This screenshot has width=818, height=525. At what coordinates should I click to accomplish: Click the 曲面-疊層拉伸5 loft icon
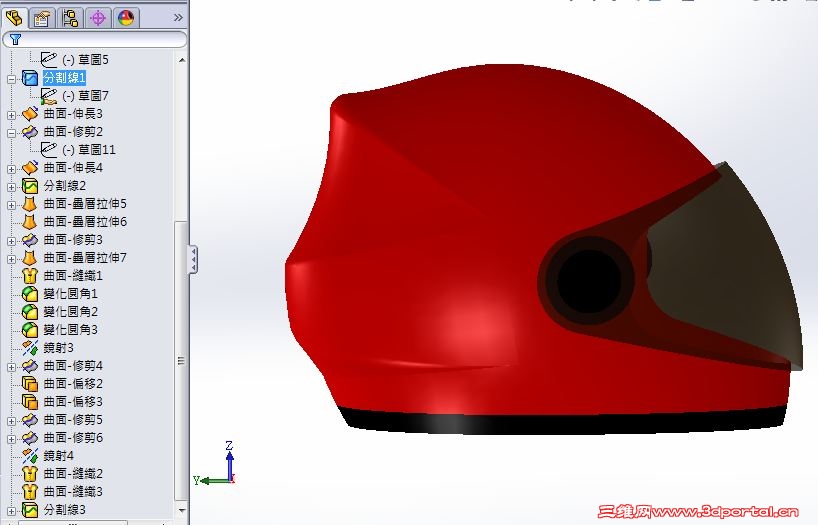point(30,204)
